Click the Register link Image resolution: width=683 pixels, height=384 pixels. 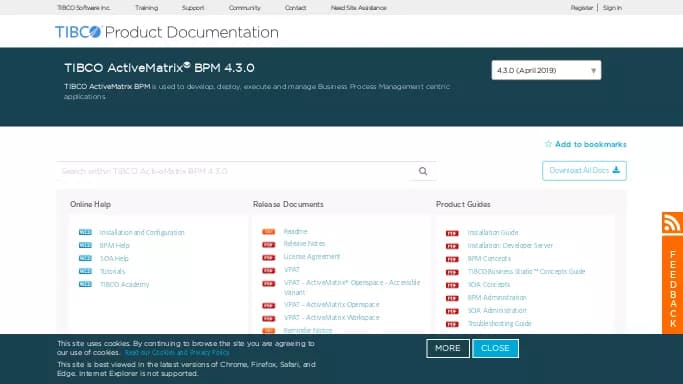click(x=582, y=8)
